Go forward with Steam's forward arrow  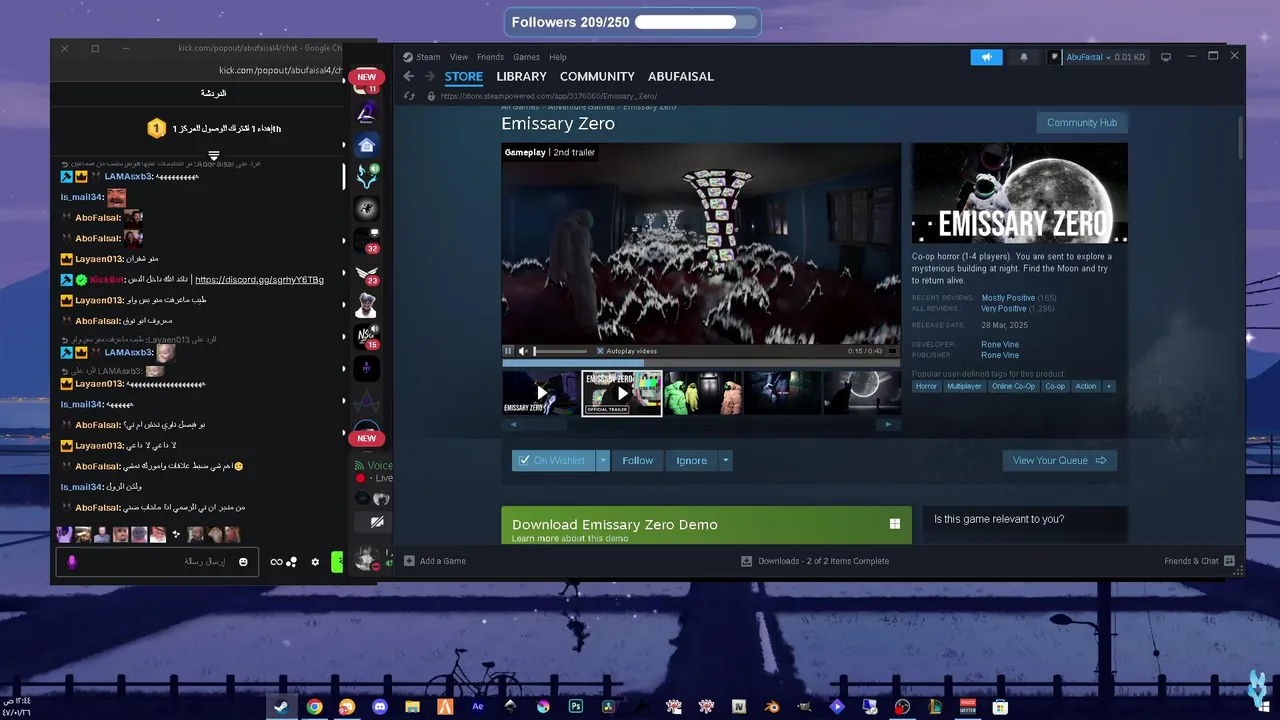pos(430,76)
